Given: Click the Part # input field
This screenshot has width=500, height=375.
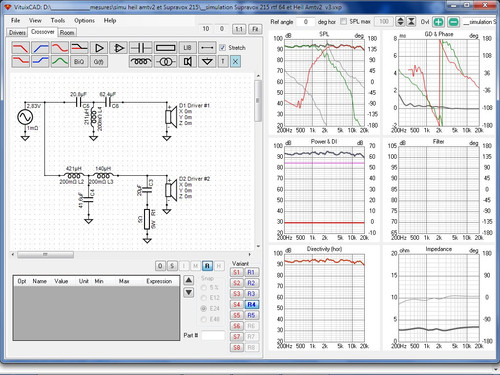Looking at the screenshot, I should pyautogui.click(x=213, y=335).
